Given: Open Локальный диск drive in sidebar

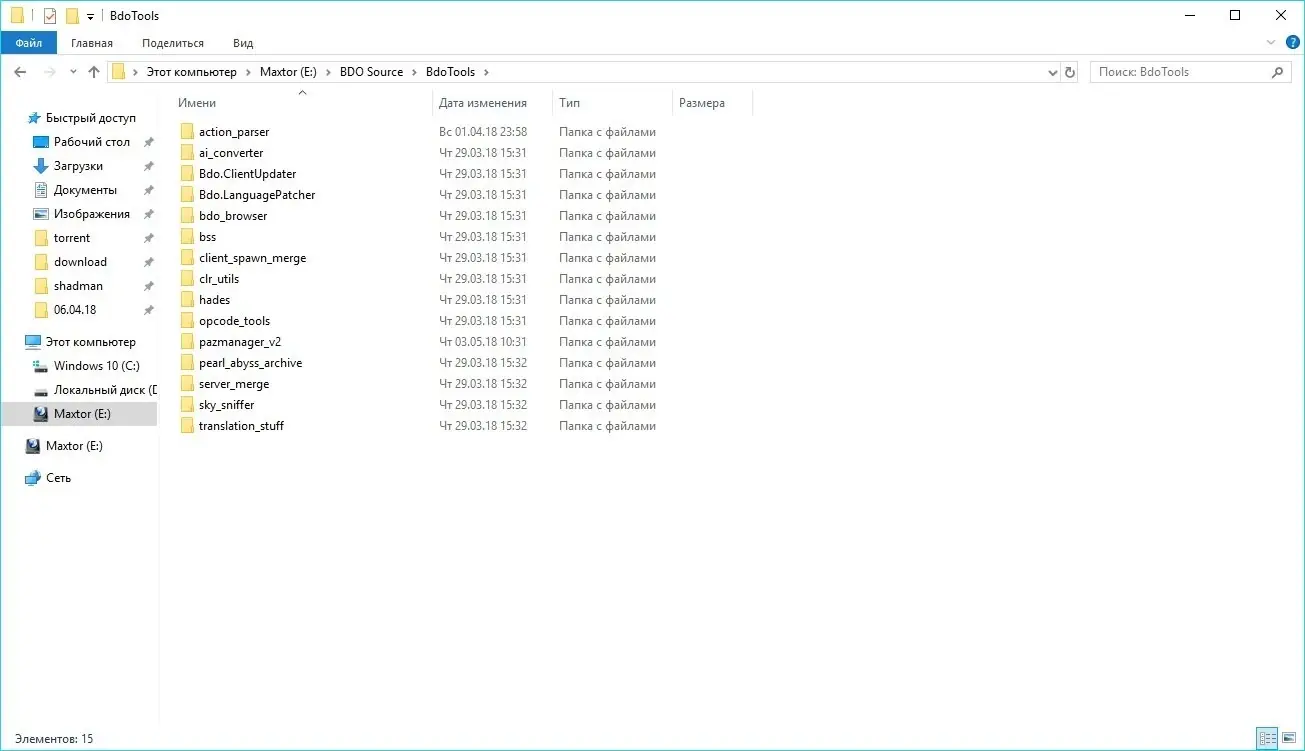Looking at the screenshot, I should click(x=104, y=390).
